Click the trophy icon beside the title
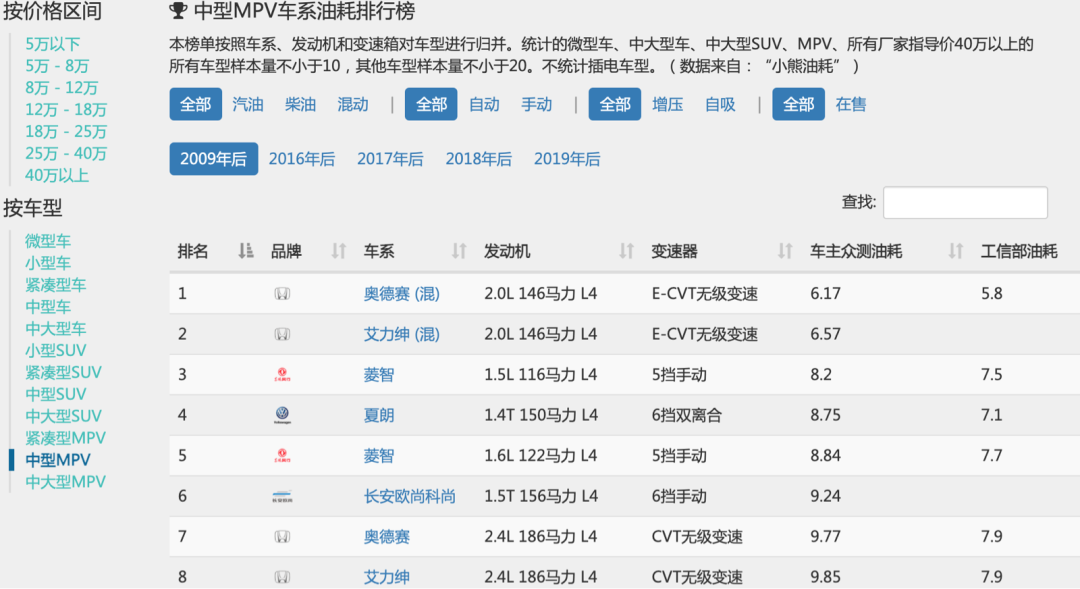 pos(178,11)
